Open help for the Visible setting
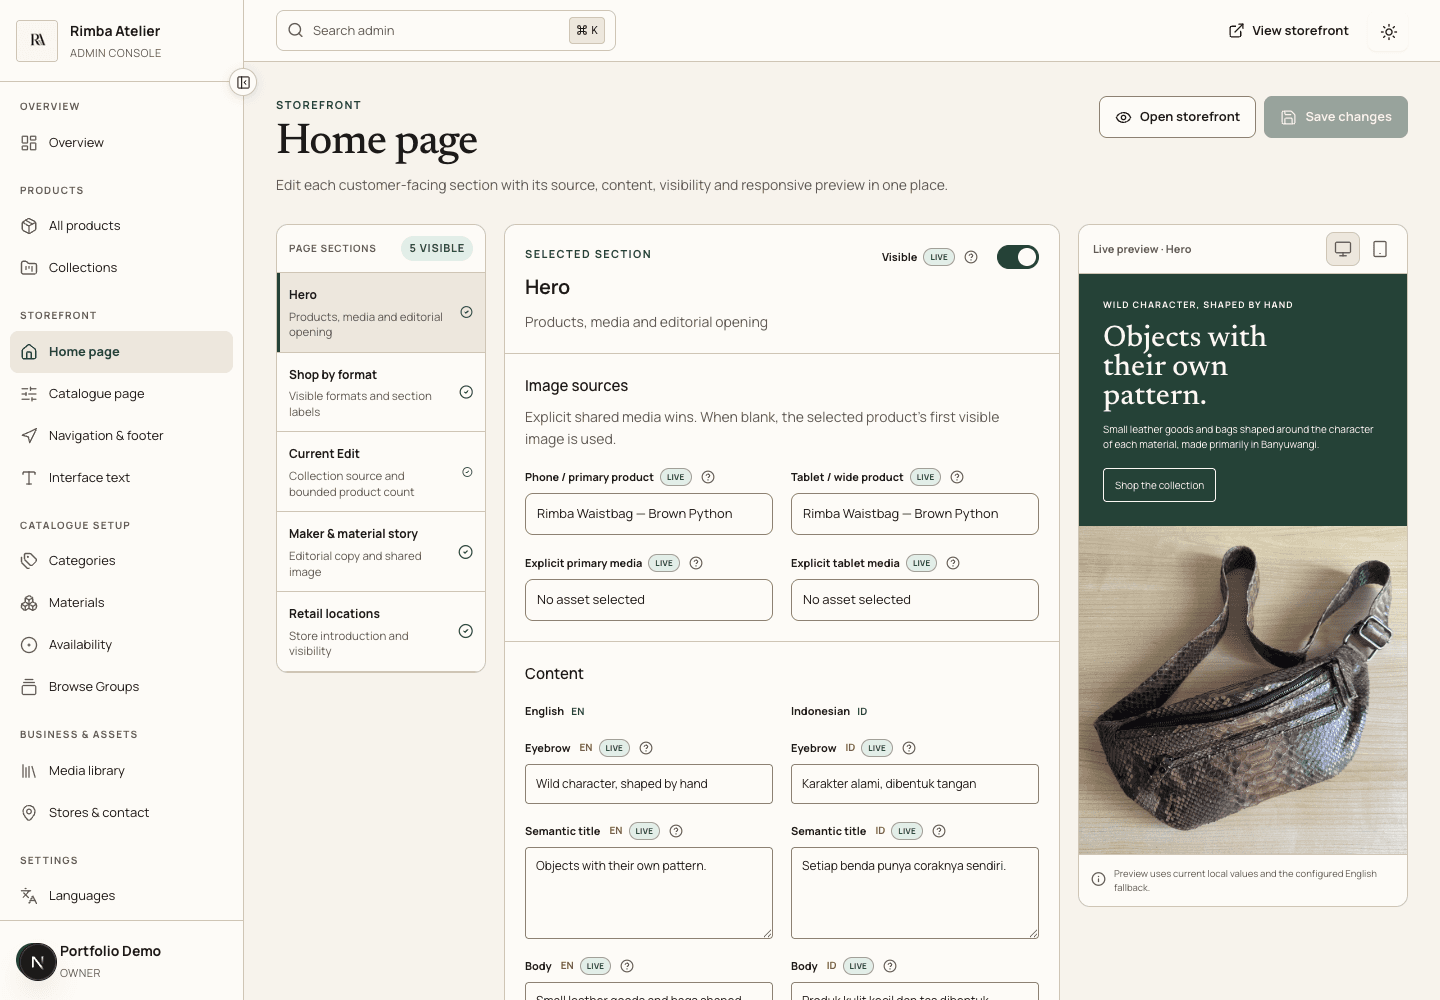The image size is (1440, 1000). click(970, 257)
